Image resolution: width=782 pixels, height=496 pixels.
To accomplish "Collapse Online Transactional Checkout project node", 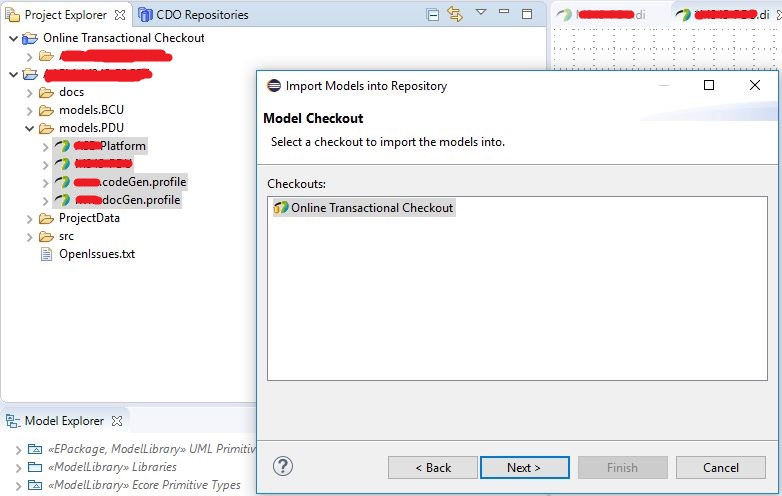I will pyautogui.click(x=13, y=38).
